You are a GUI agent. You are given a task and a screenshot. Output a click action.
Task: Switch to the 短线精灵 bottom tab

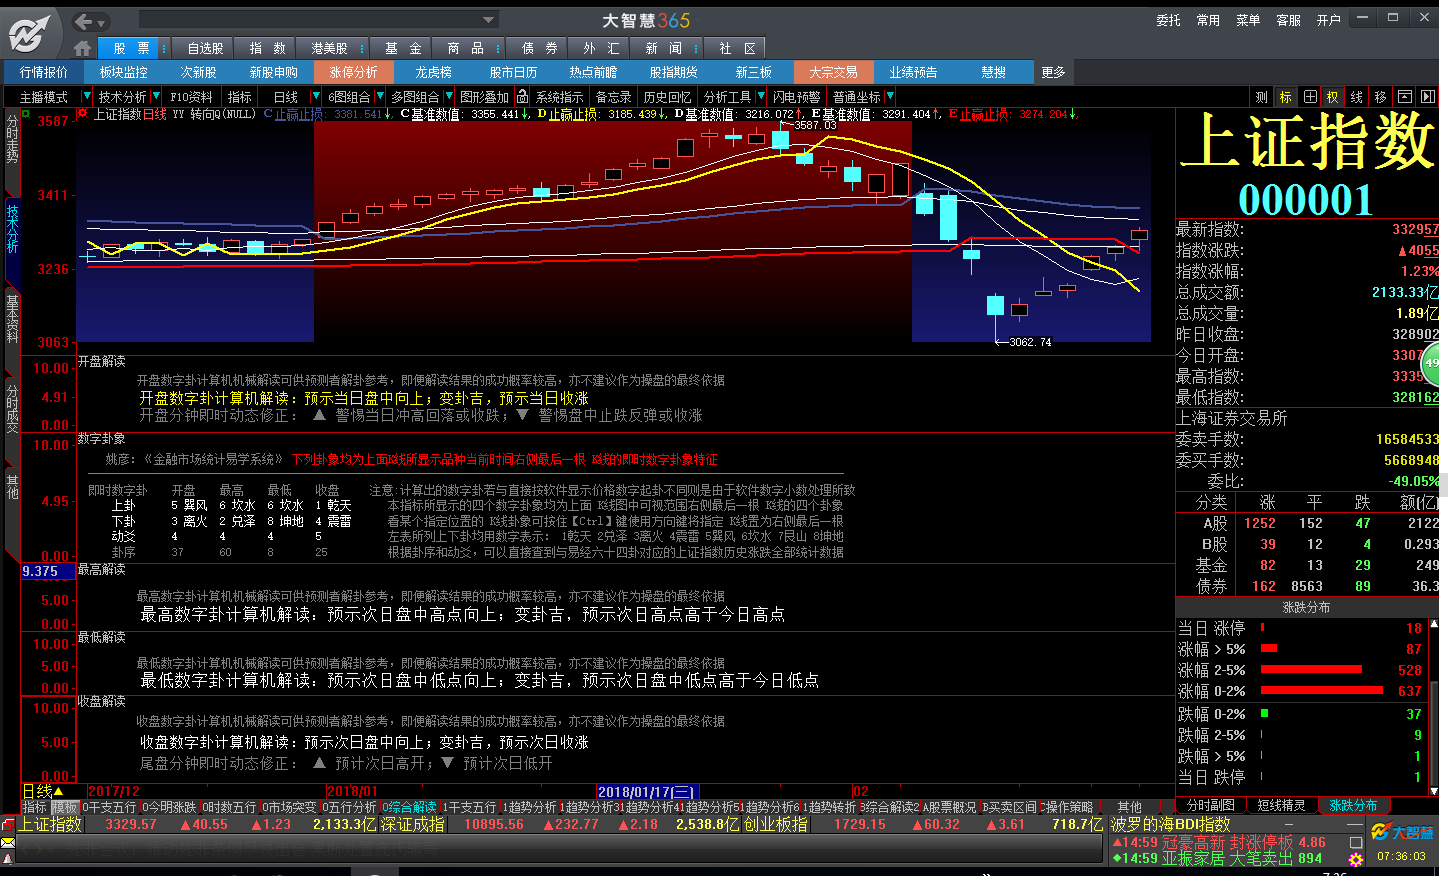point(1281,805)
